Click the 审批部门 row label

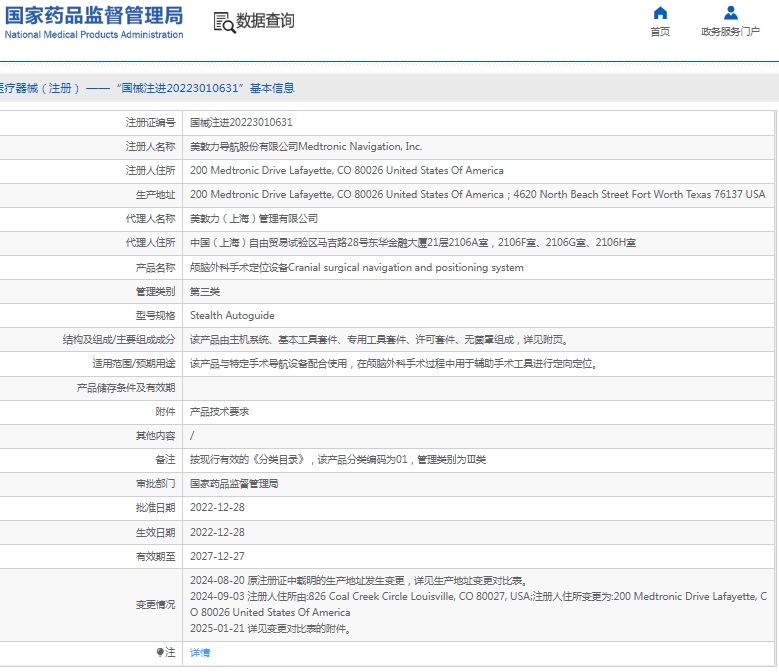tap(155, 484)
